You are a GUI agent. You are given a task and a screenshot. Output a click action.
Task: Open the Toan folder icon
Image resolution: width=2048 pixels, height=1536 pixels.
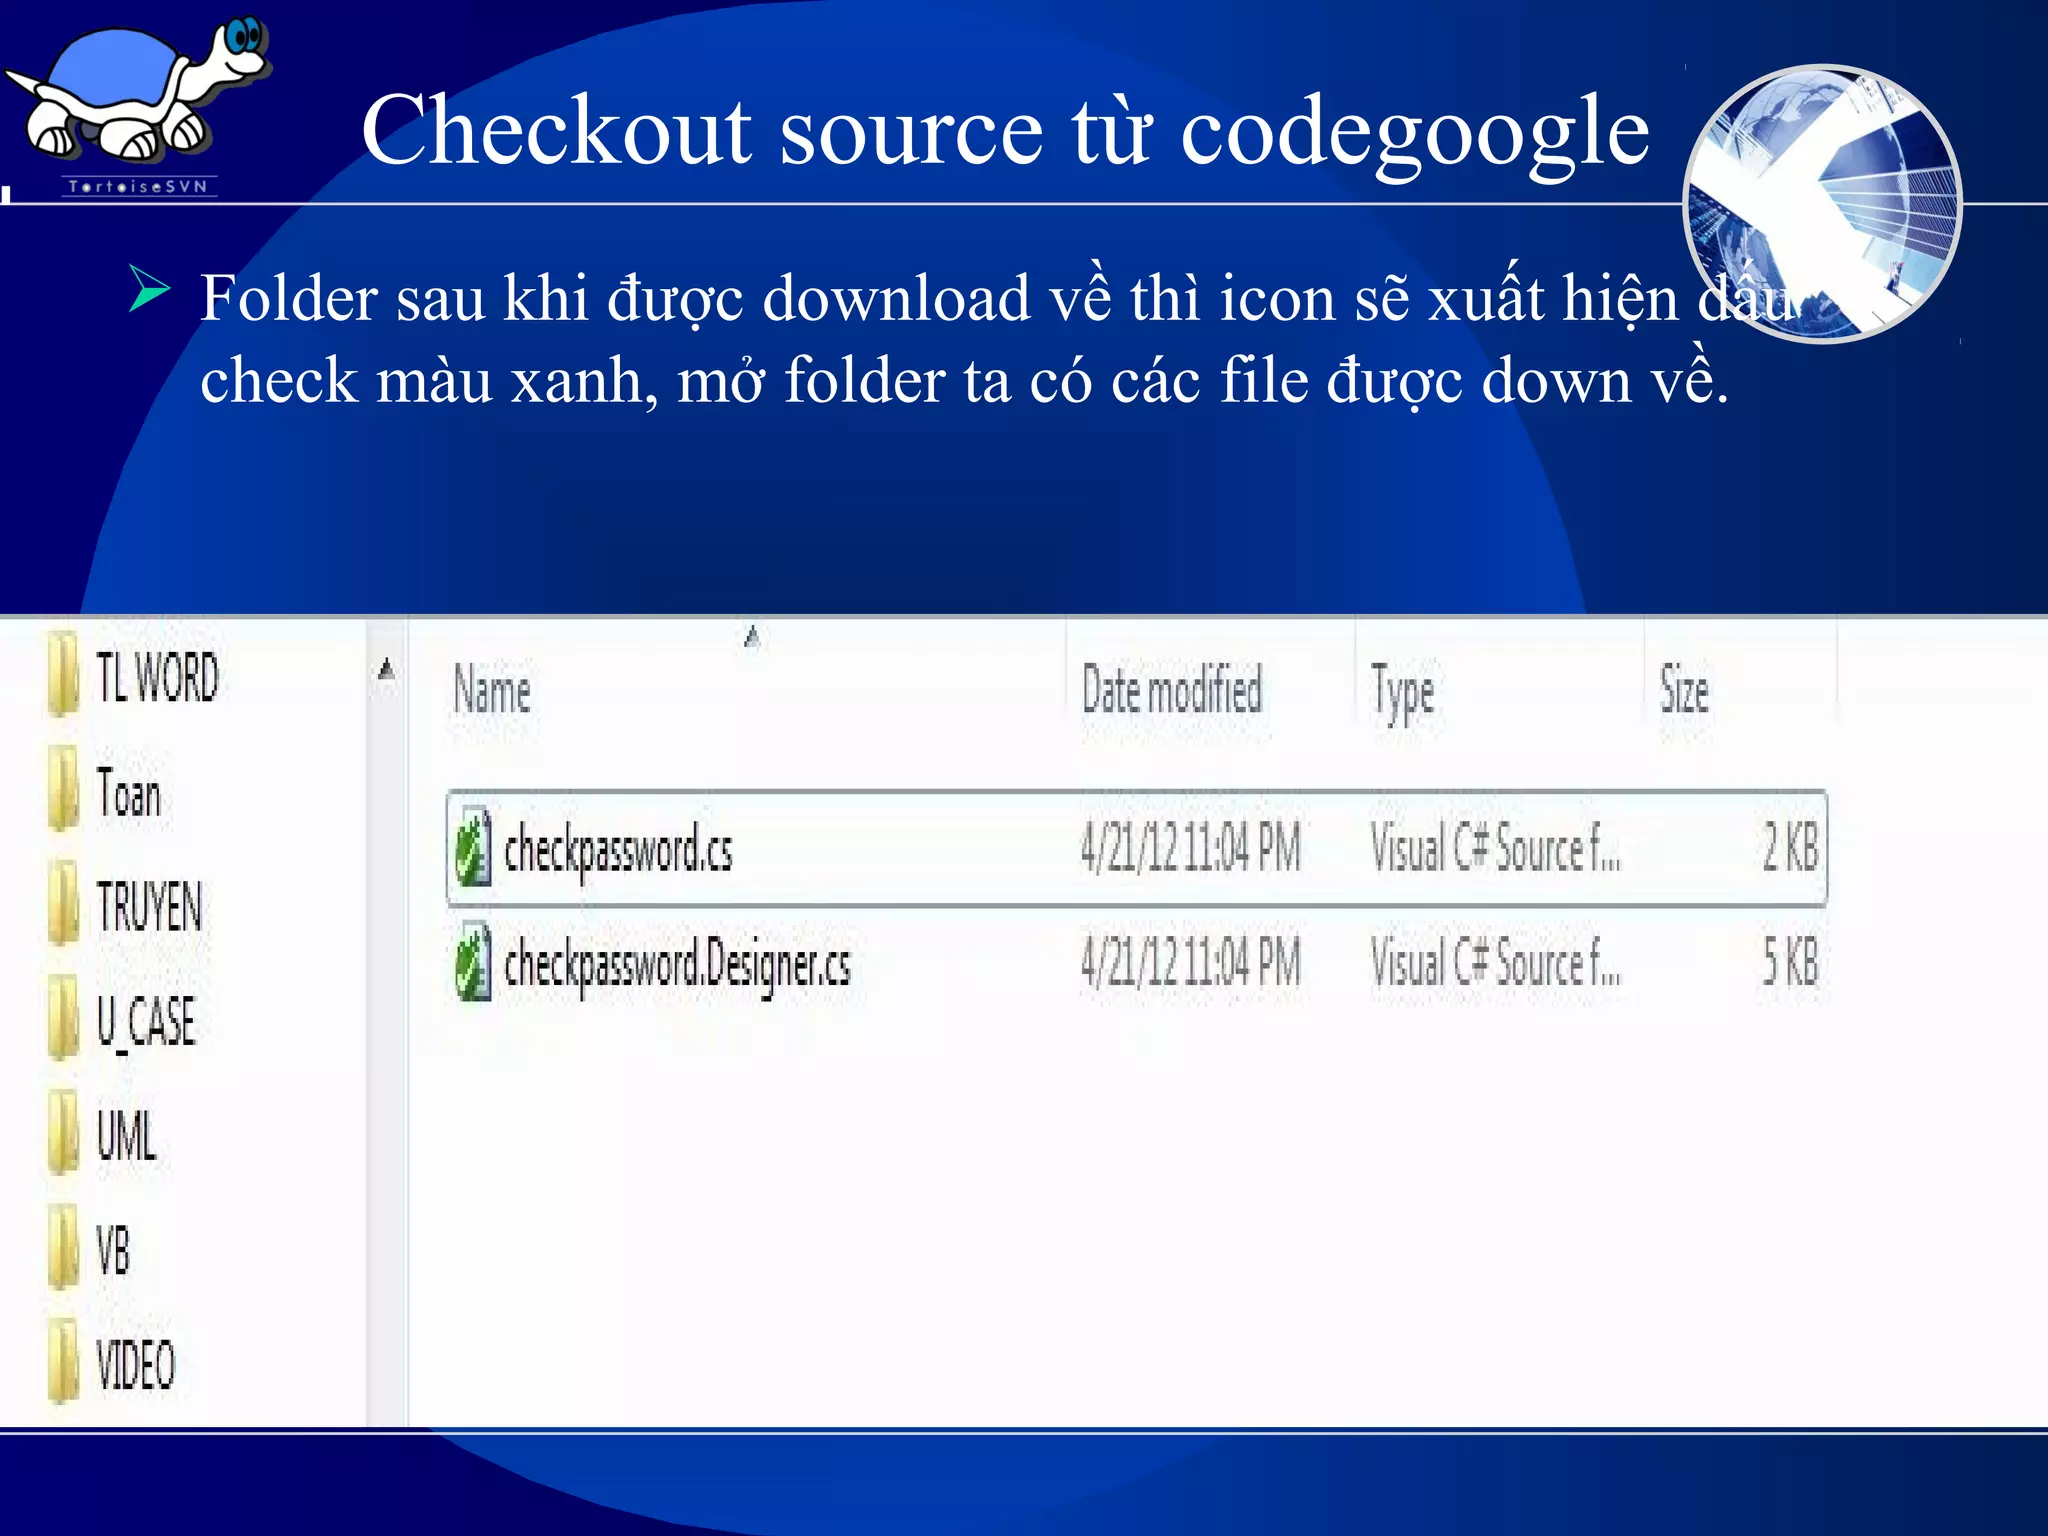click(63, 789)
